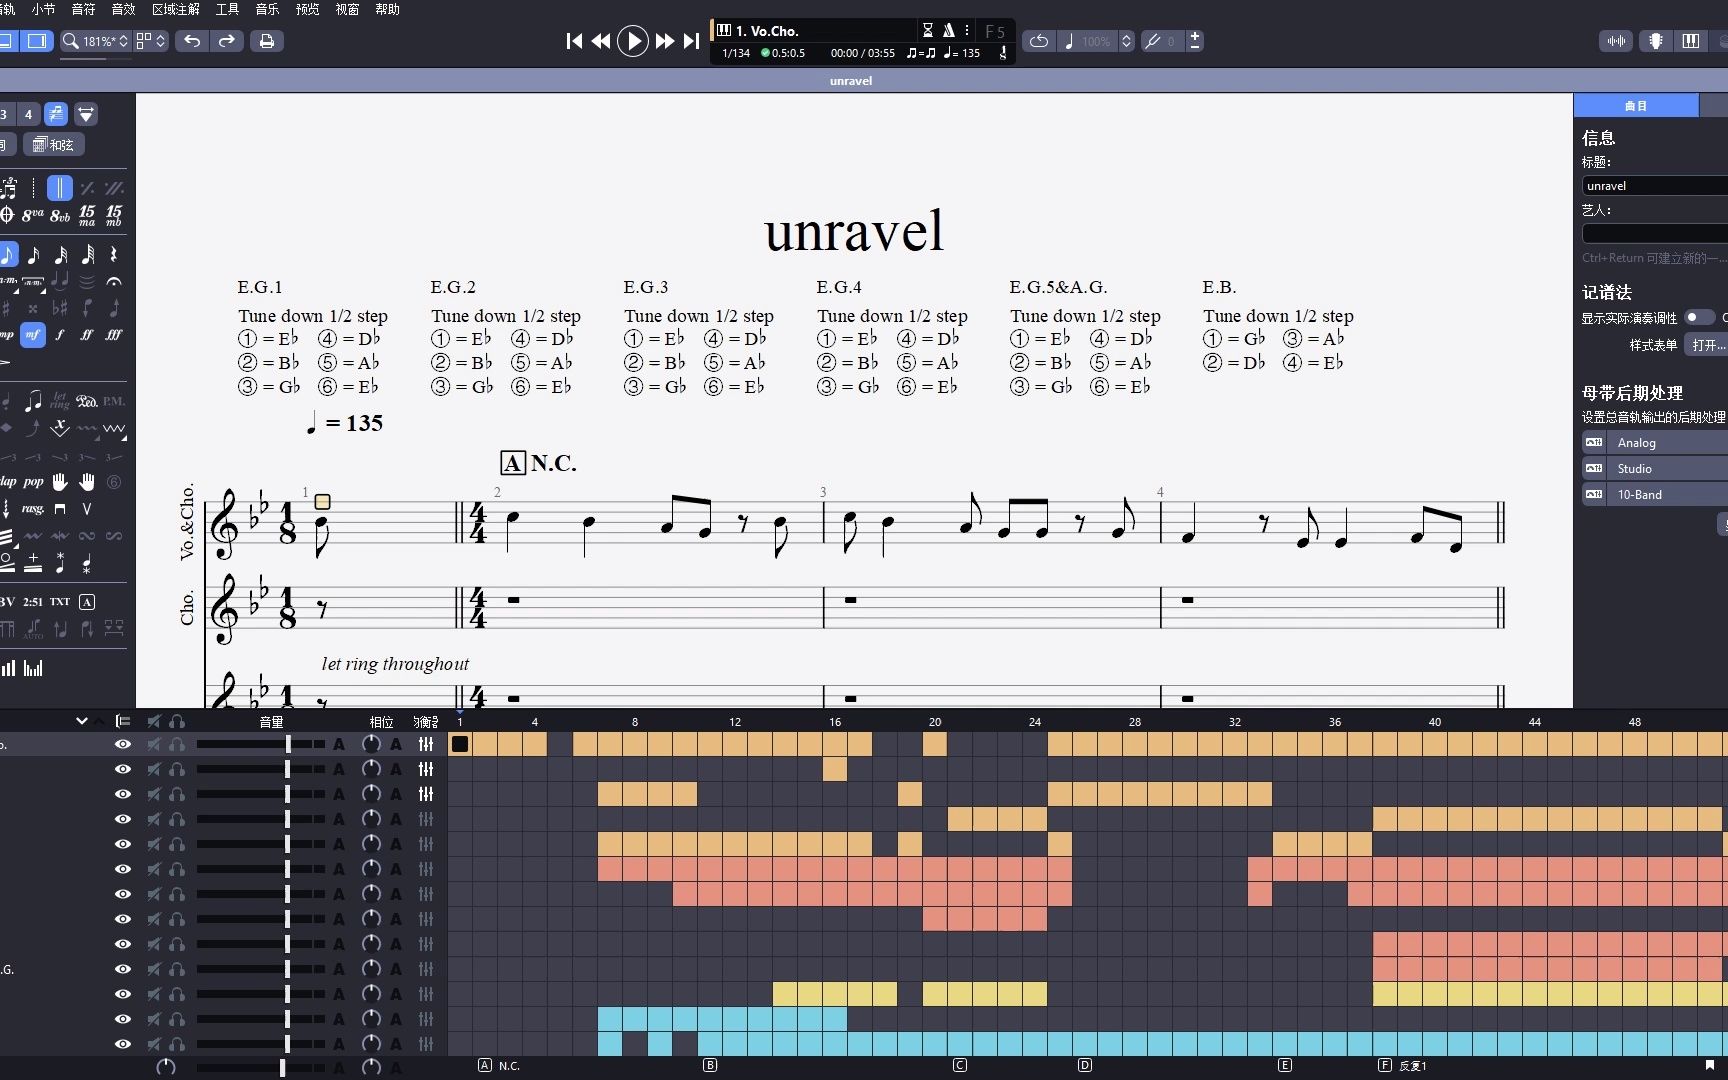Adjust the playback speed 100% stepper
This screenshot has width=1728, height=1080.
pos(1126,41)
